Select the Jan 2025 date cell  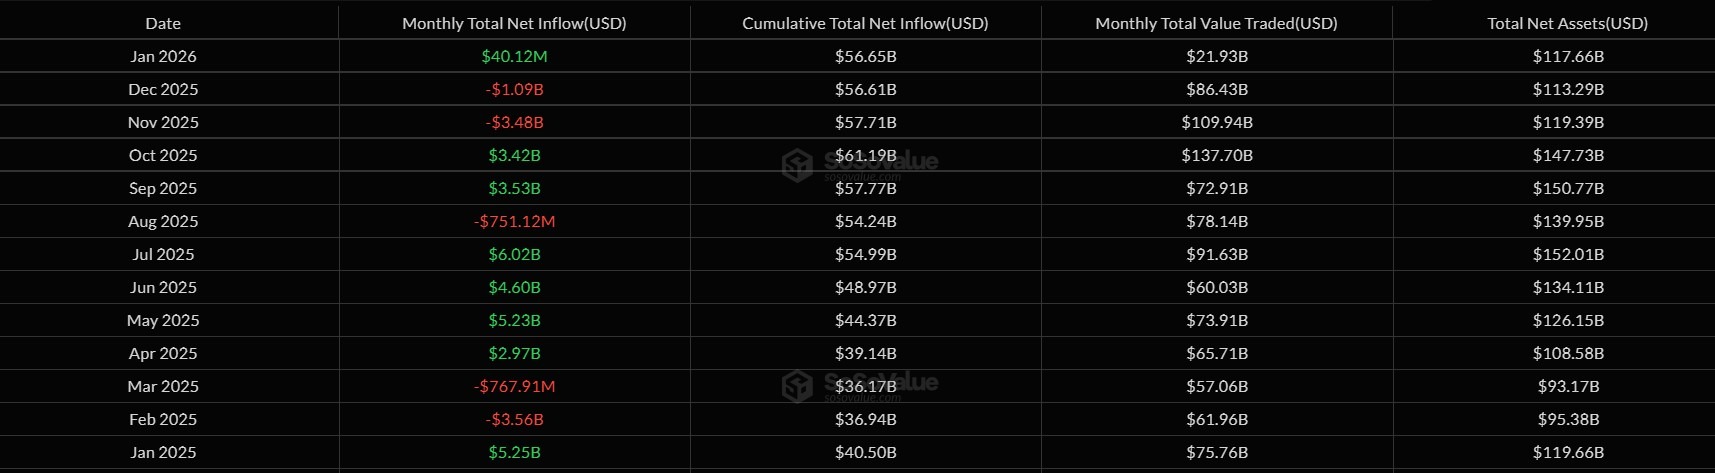click(x=163, y=452)
